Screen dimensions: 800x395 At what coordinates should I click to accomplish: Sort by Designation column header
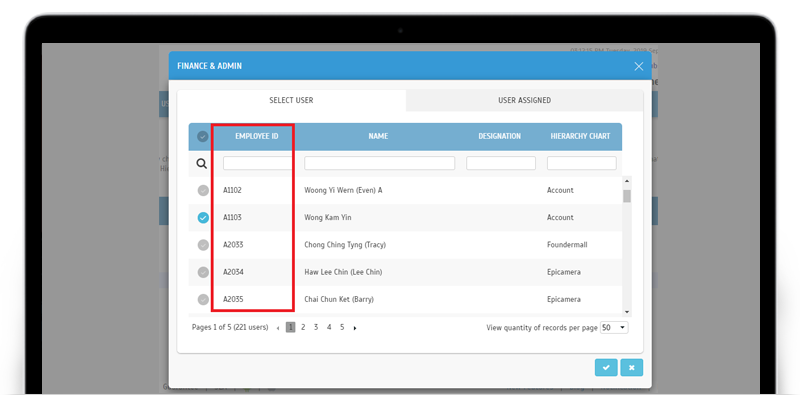click(x=499, y=136)
